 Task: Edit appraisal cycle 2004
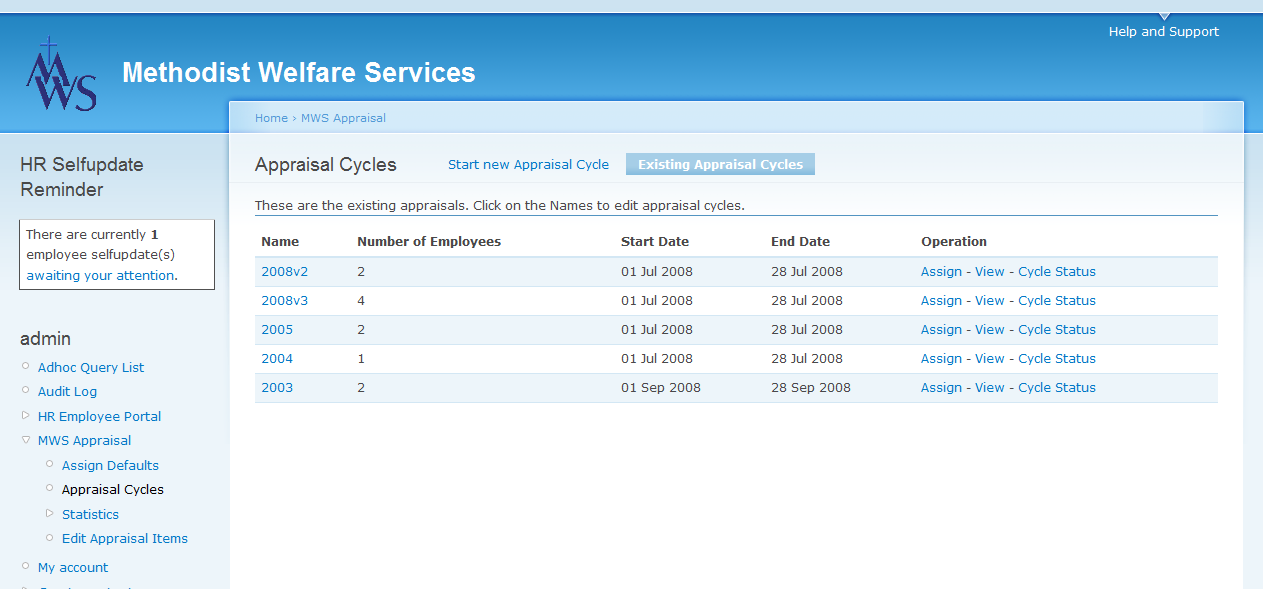(277, 358)
